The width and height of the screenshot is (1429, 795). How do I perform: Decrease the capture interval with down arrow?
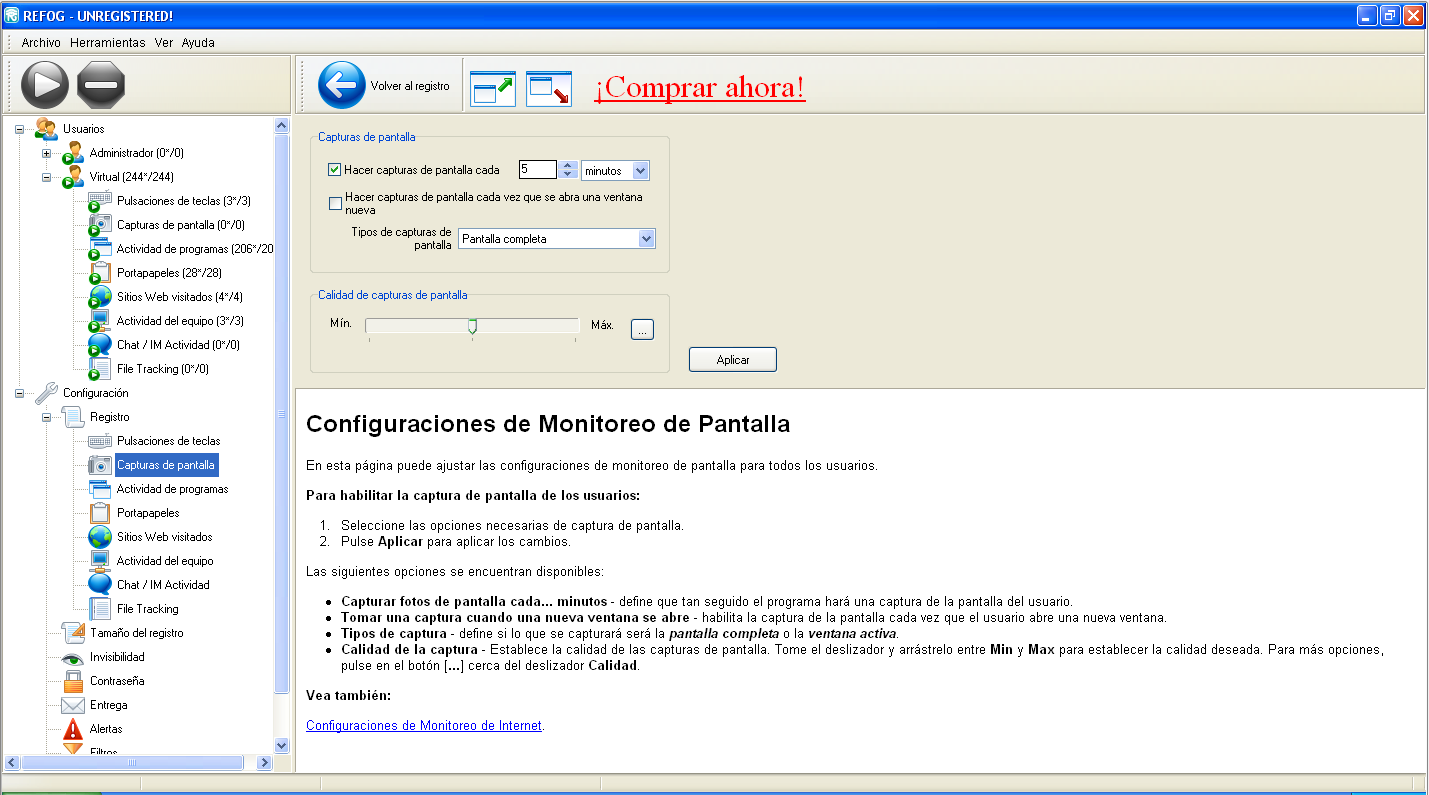pos(568,175)
